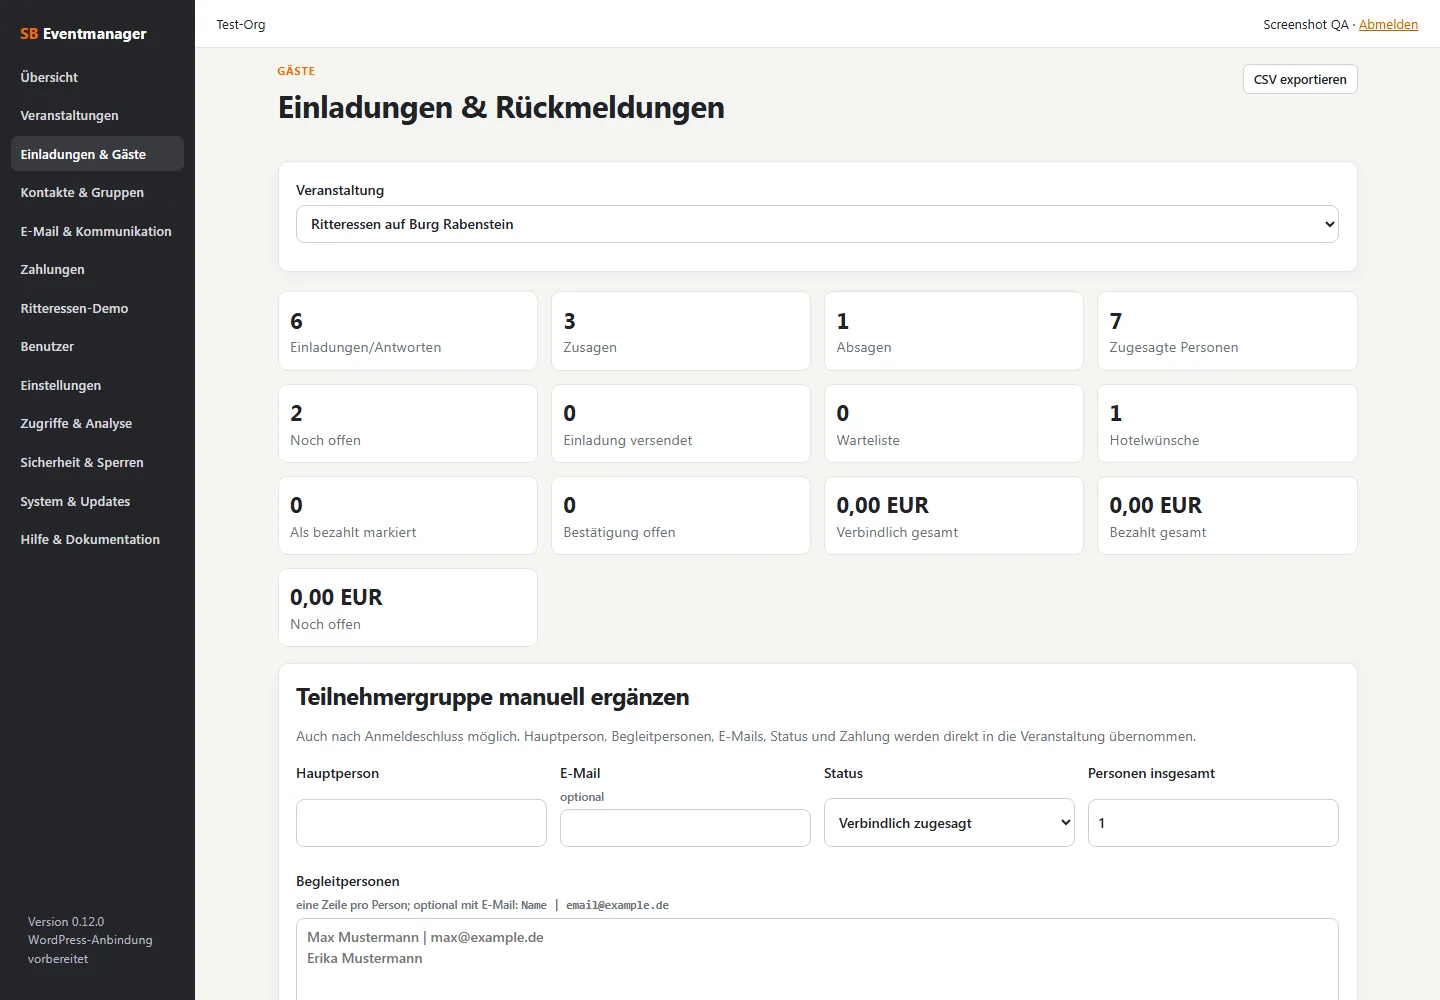Screen dimensions: 1440x1000
Task: Open the Status dropdown Verbindlich zugesagt
Action: (x=949, y=823)
